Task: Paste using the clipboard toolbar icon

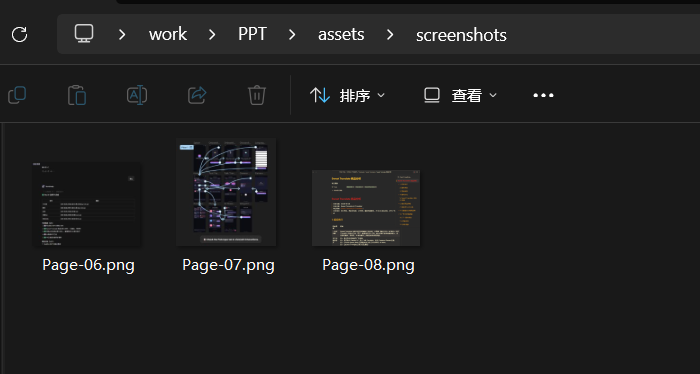Action: pos(77,95)
